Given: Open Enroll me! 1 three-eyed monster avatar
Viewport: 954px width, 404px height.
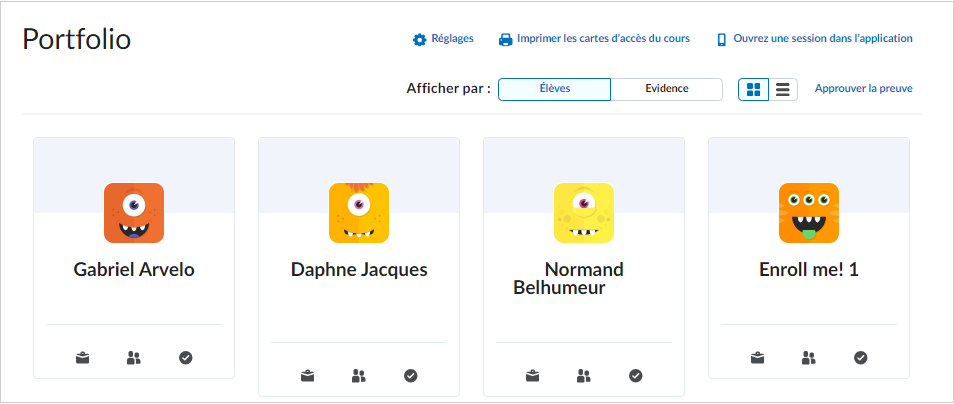Looking at the screenshot, I should tap(809, 213).
